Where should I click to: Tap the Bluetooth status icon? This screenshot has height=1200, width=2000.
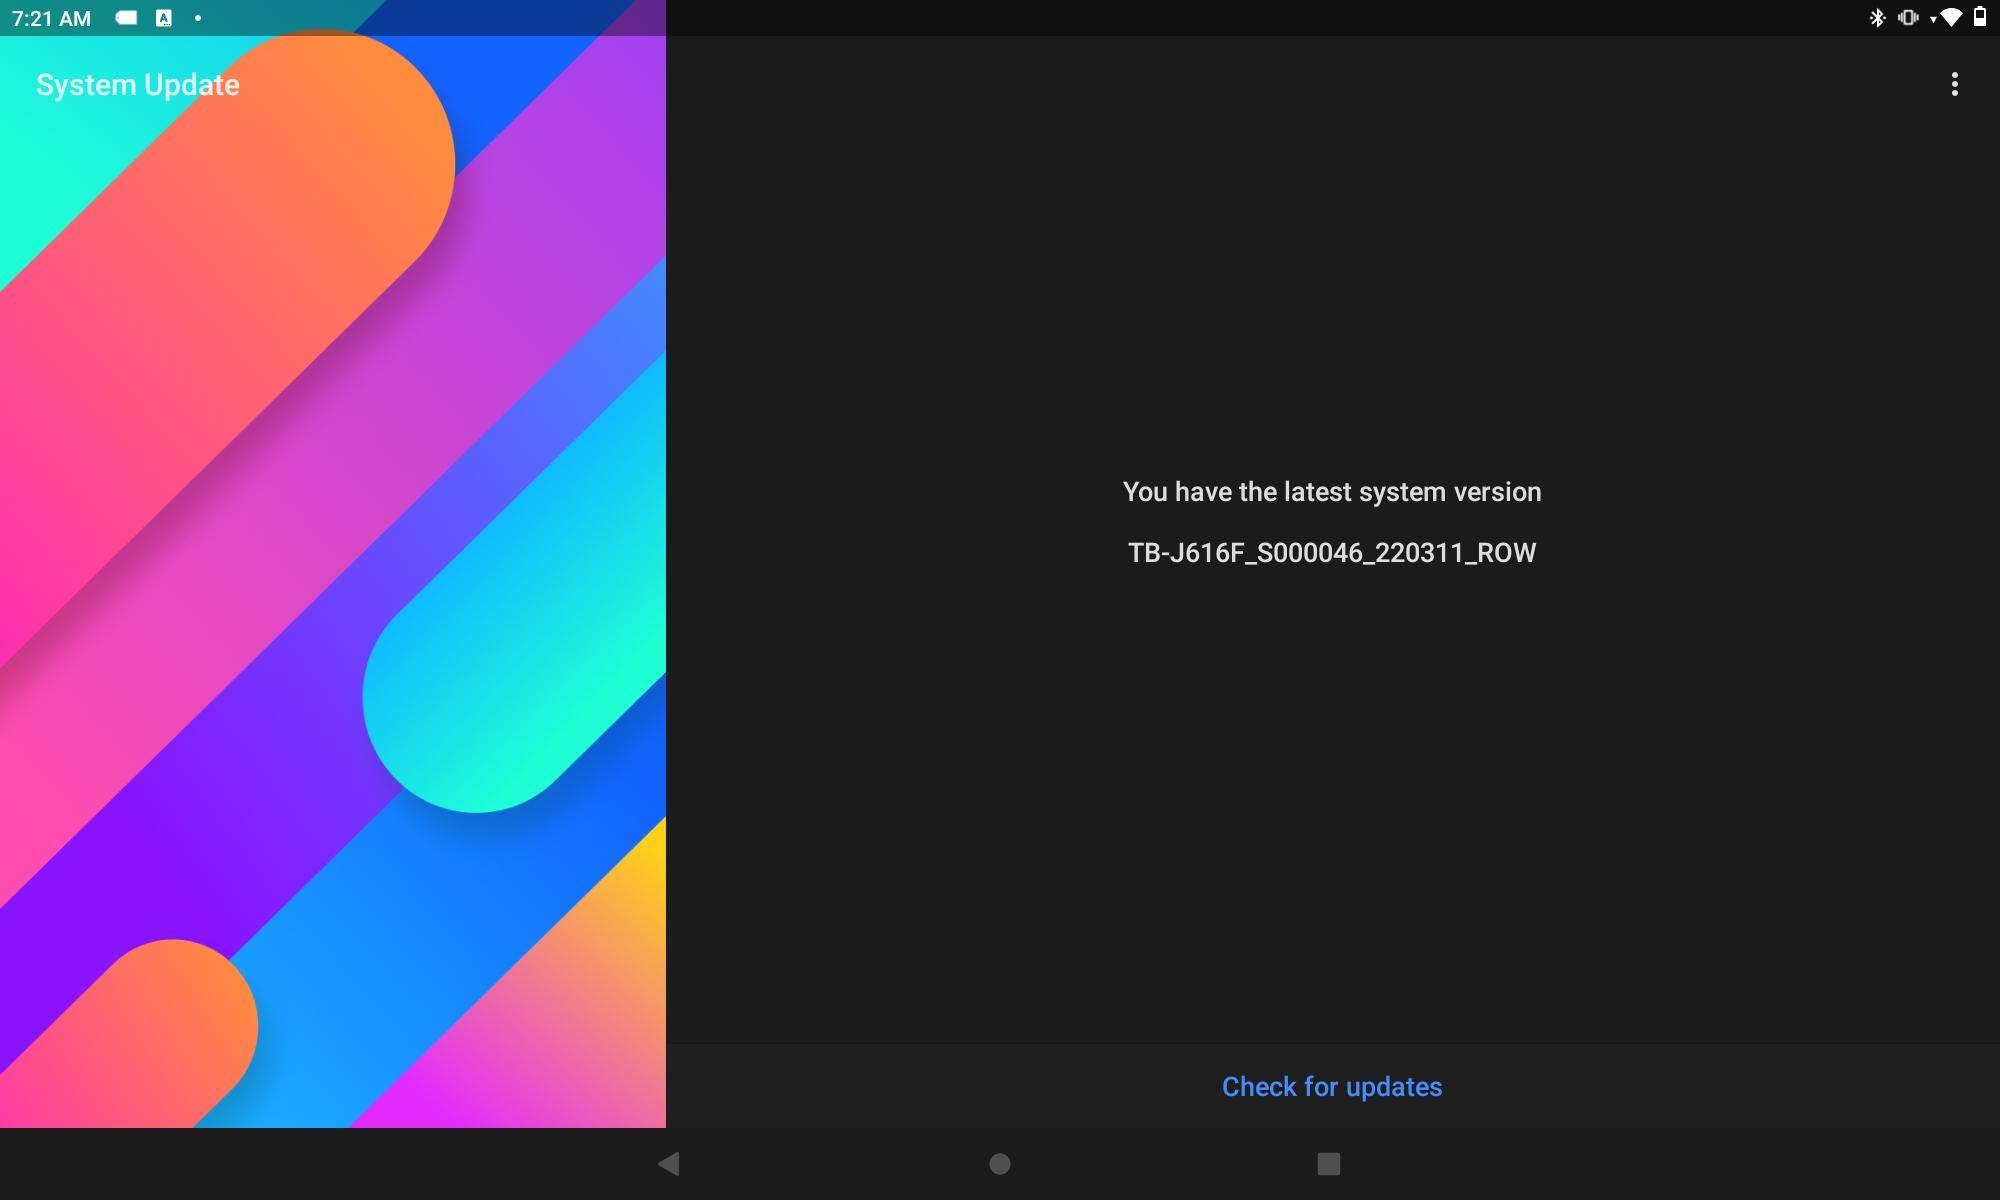pyautogui.click(x=1877, y=18)
